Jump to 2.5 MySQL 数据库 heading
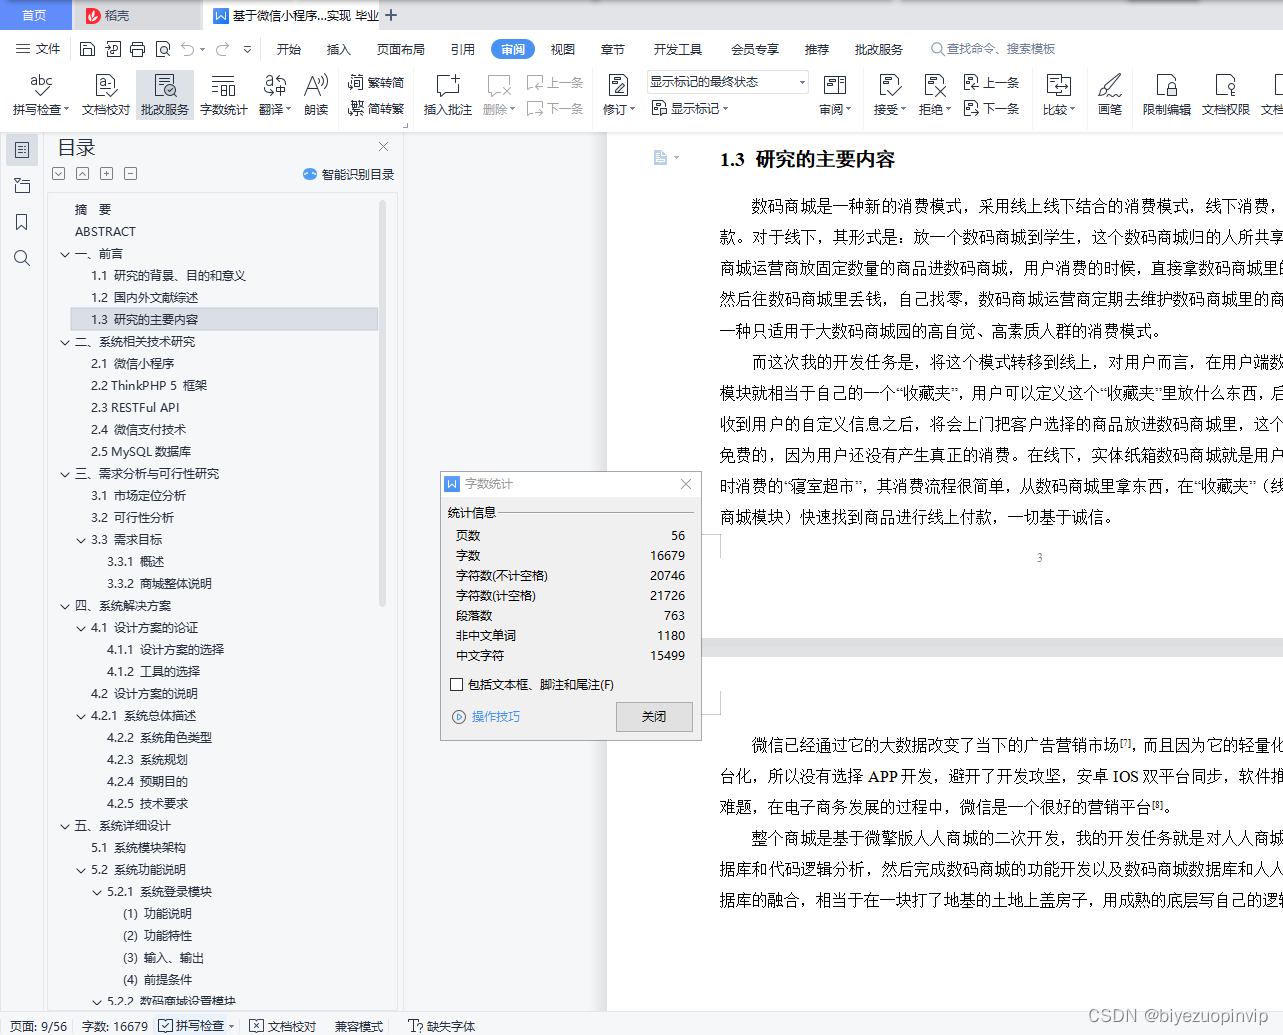Viewport: 1283px width, 1035px height. (x=141, y=452)
